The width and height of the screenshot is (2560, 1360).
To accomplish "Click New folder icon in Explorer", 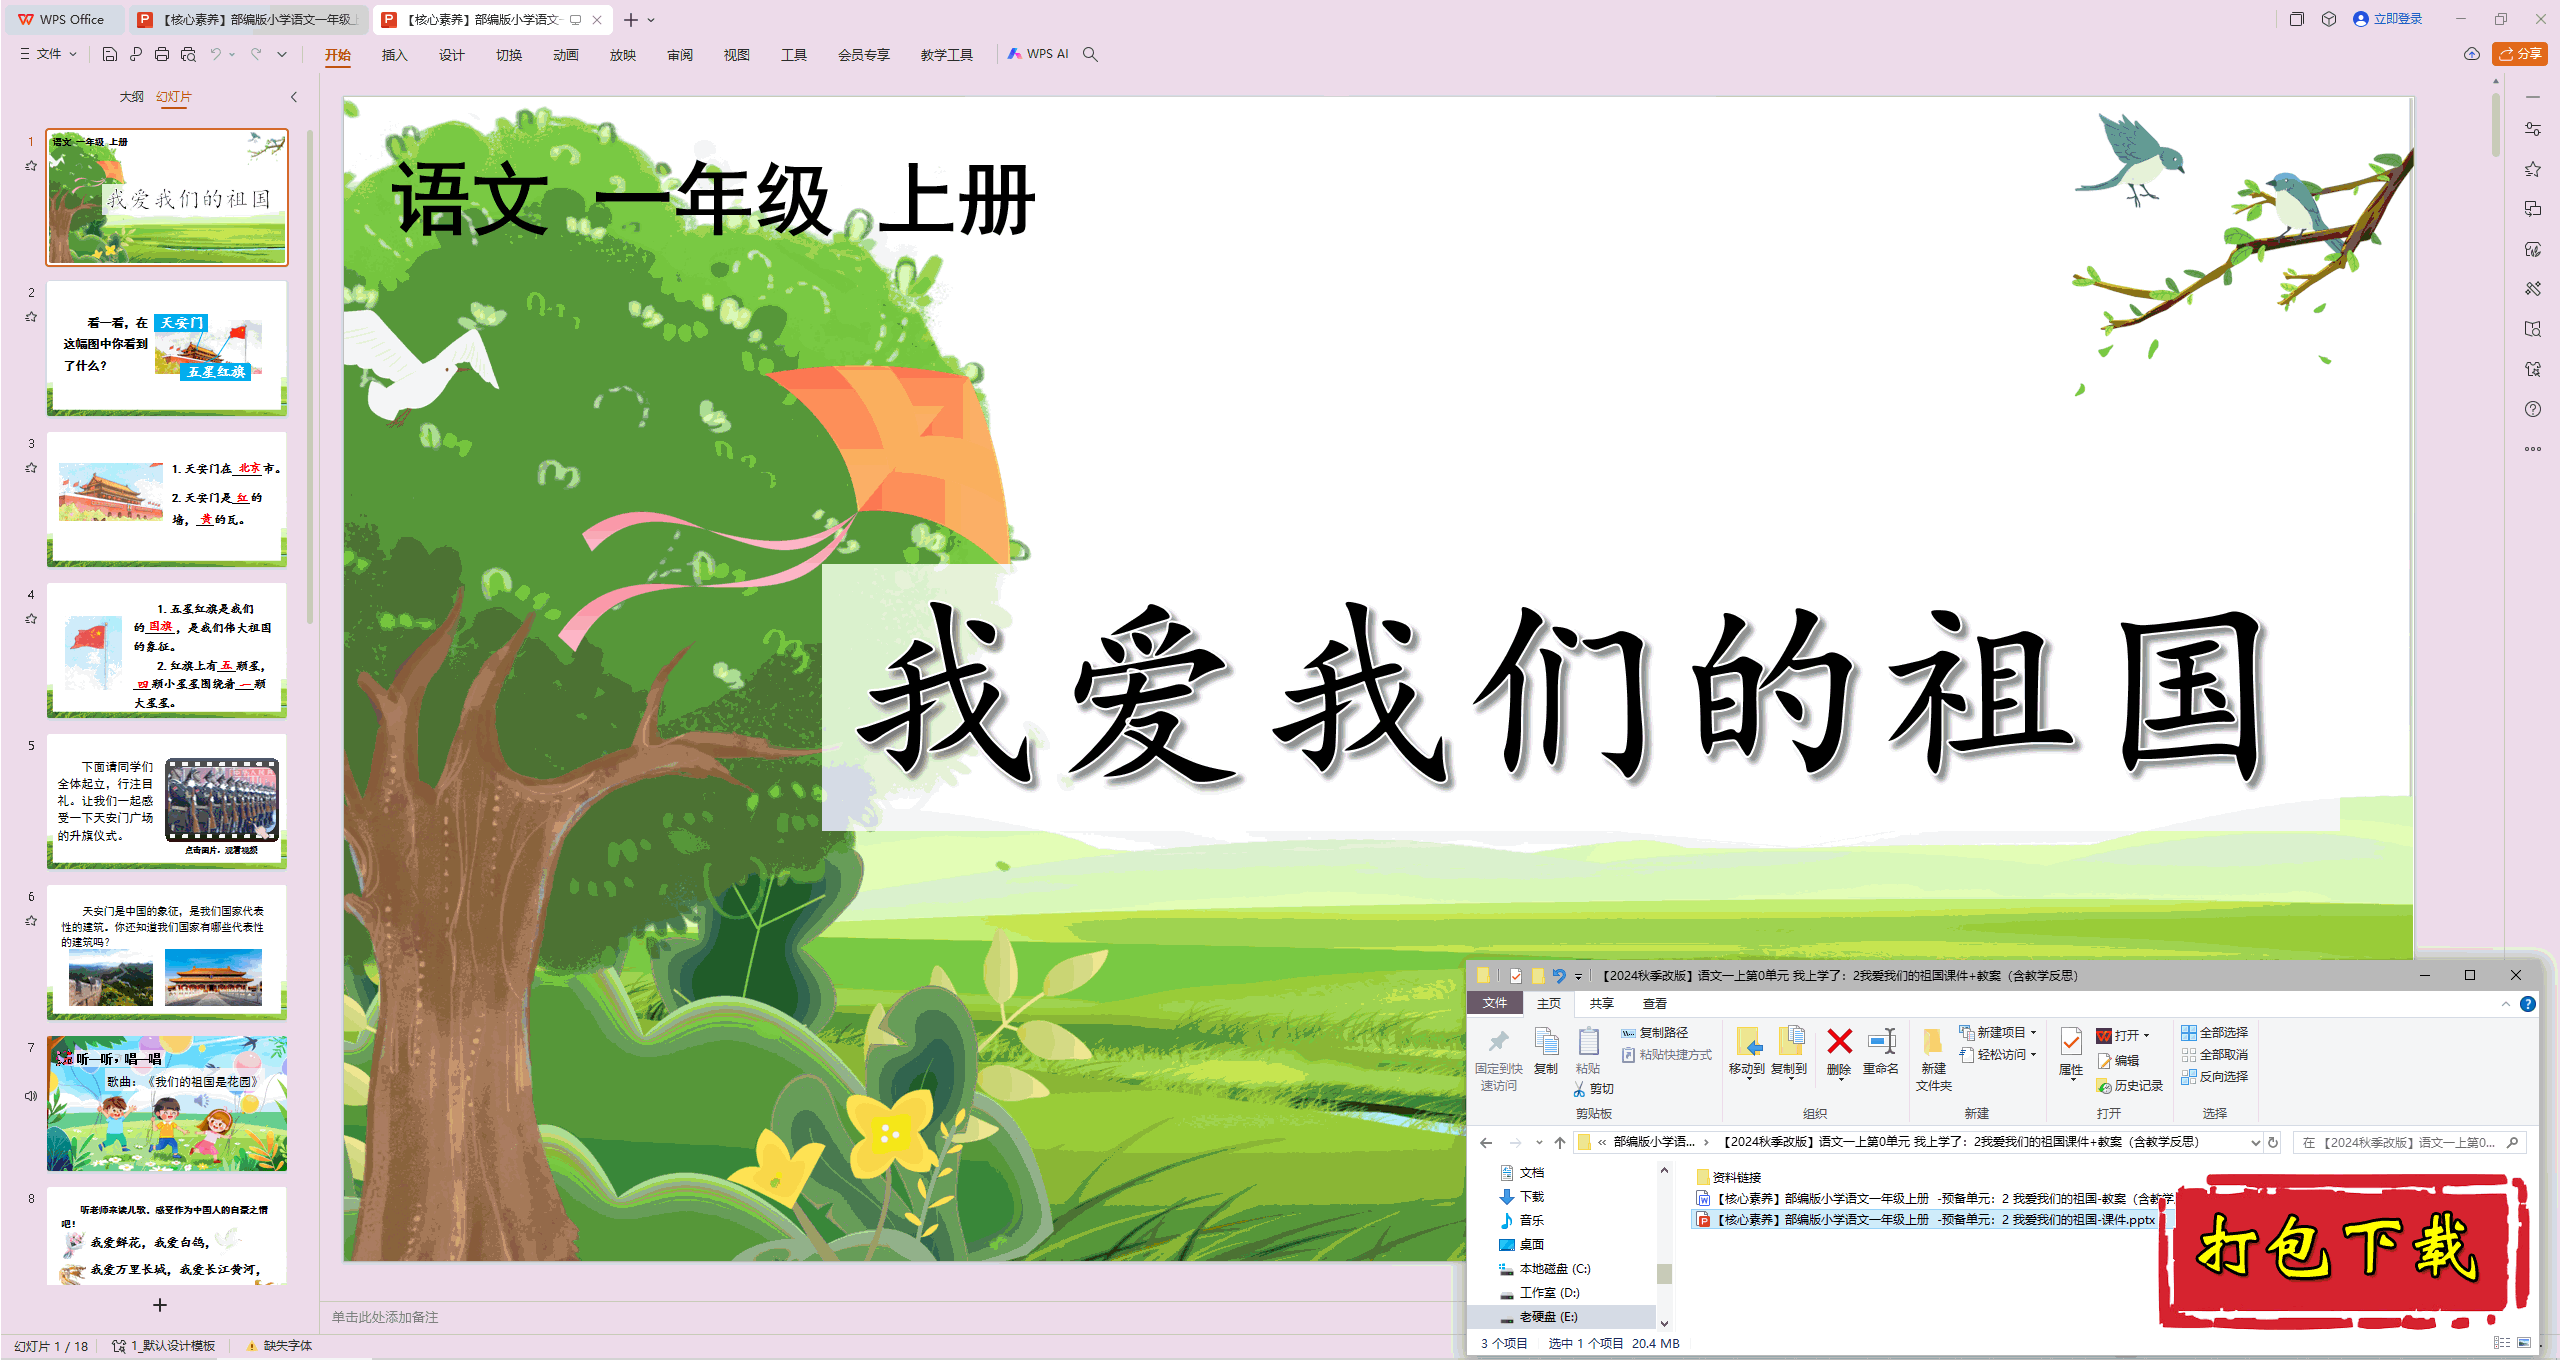I will pyautogui.click(x=1933, y=1059).
